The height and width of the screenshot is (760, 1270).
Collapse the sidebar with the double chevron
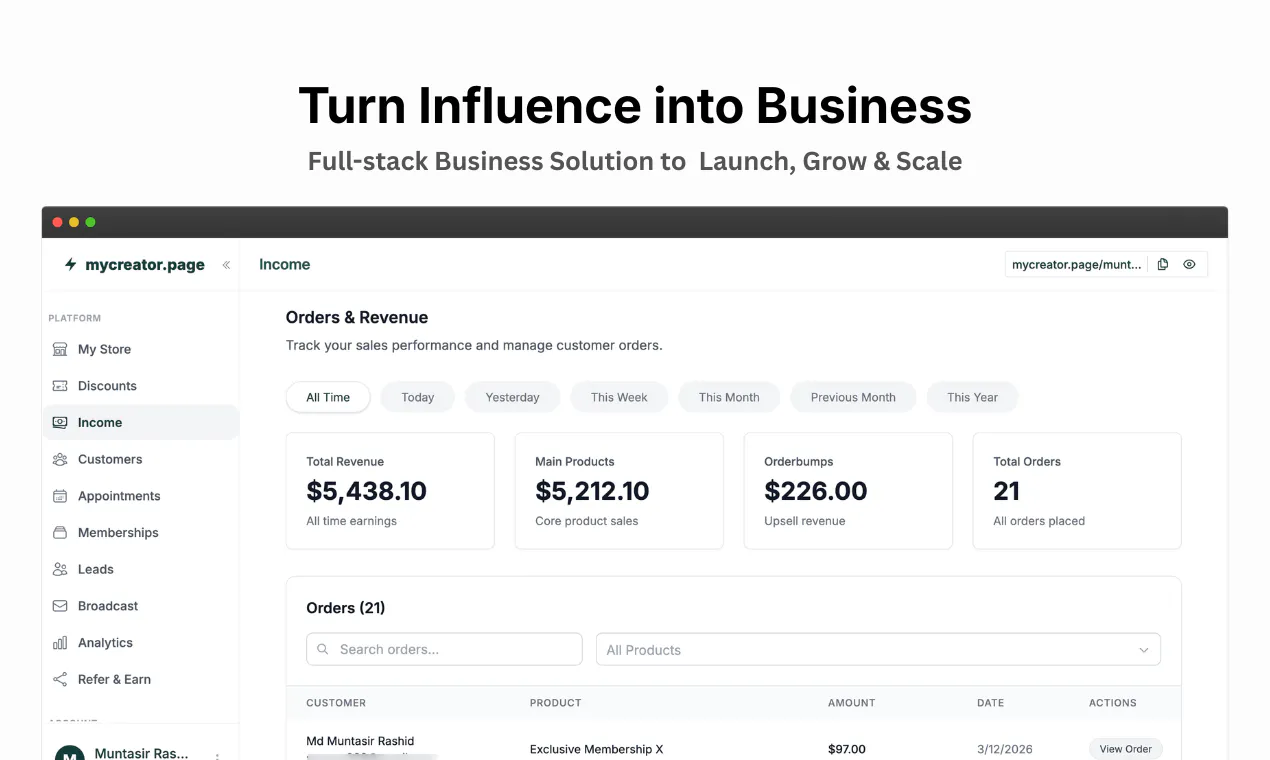tap(226, 265)
